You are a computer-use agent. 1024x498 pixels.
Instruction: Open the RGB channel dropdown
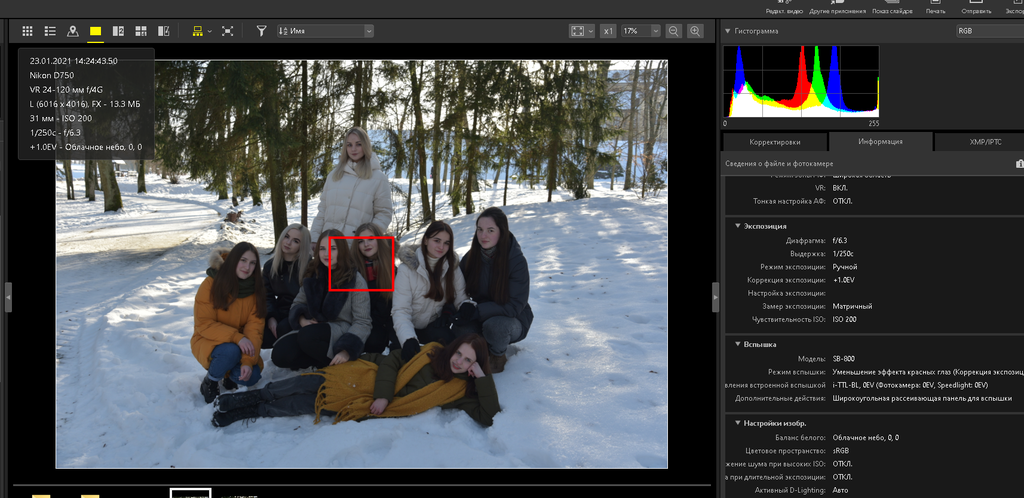[989, 31]
